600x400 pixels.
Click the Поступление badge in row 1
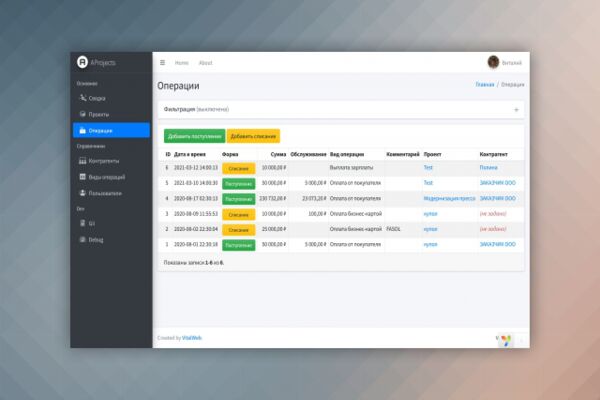coord(238,245)
